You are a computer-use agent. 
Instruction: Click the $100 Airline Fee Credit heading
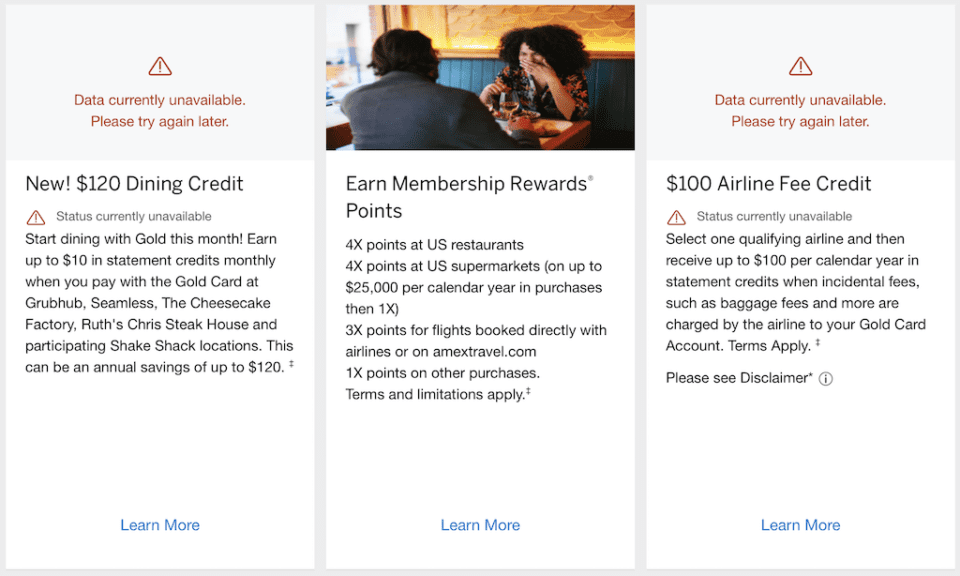pos(768,183)
